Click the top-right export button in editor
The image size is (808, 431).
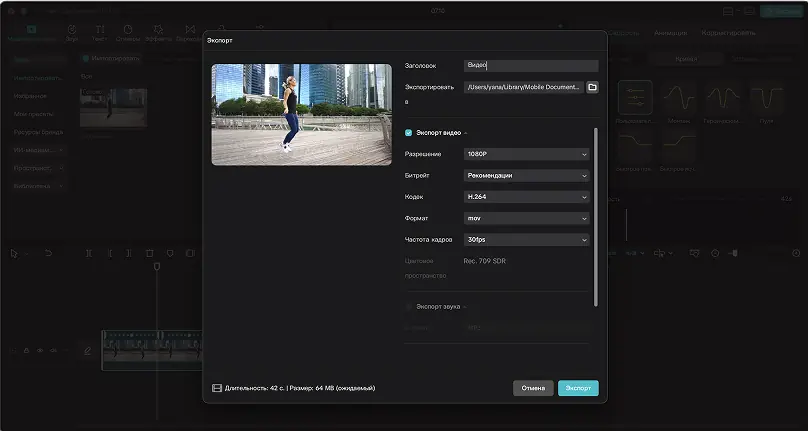pyautogui.click(x=781, y=11)
